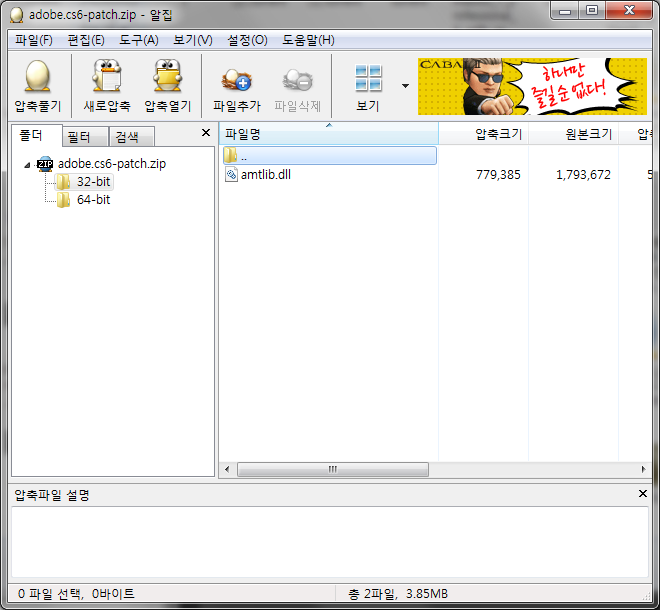Click the '총 2파일, 3.85MB' status text
The height and width of the screenshot is (610, 660).
coord(398,594)
